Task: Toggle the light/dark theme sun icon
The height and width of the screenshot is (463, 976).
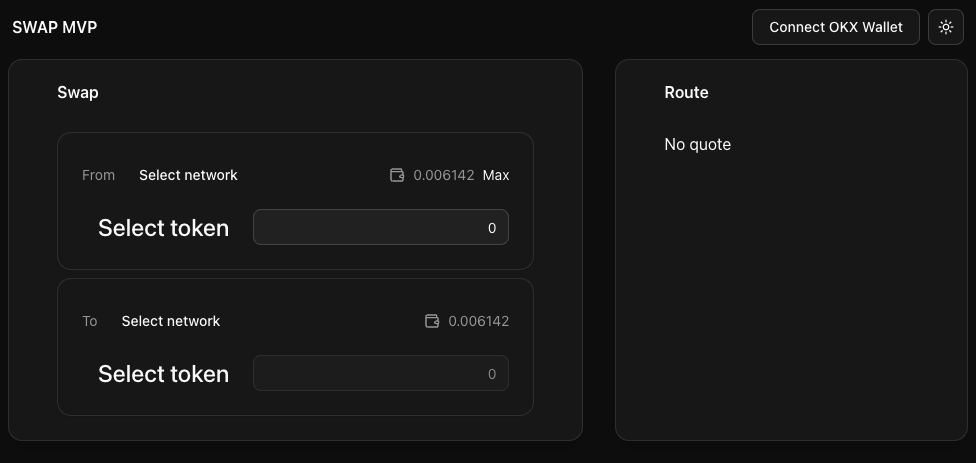Action: coord(945,27)
